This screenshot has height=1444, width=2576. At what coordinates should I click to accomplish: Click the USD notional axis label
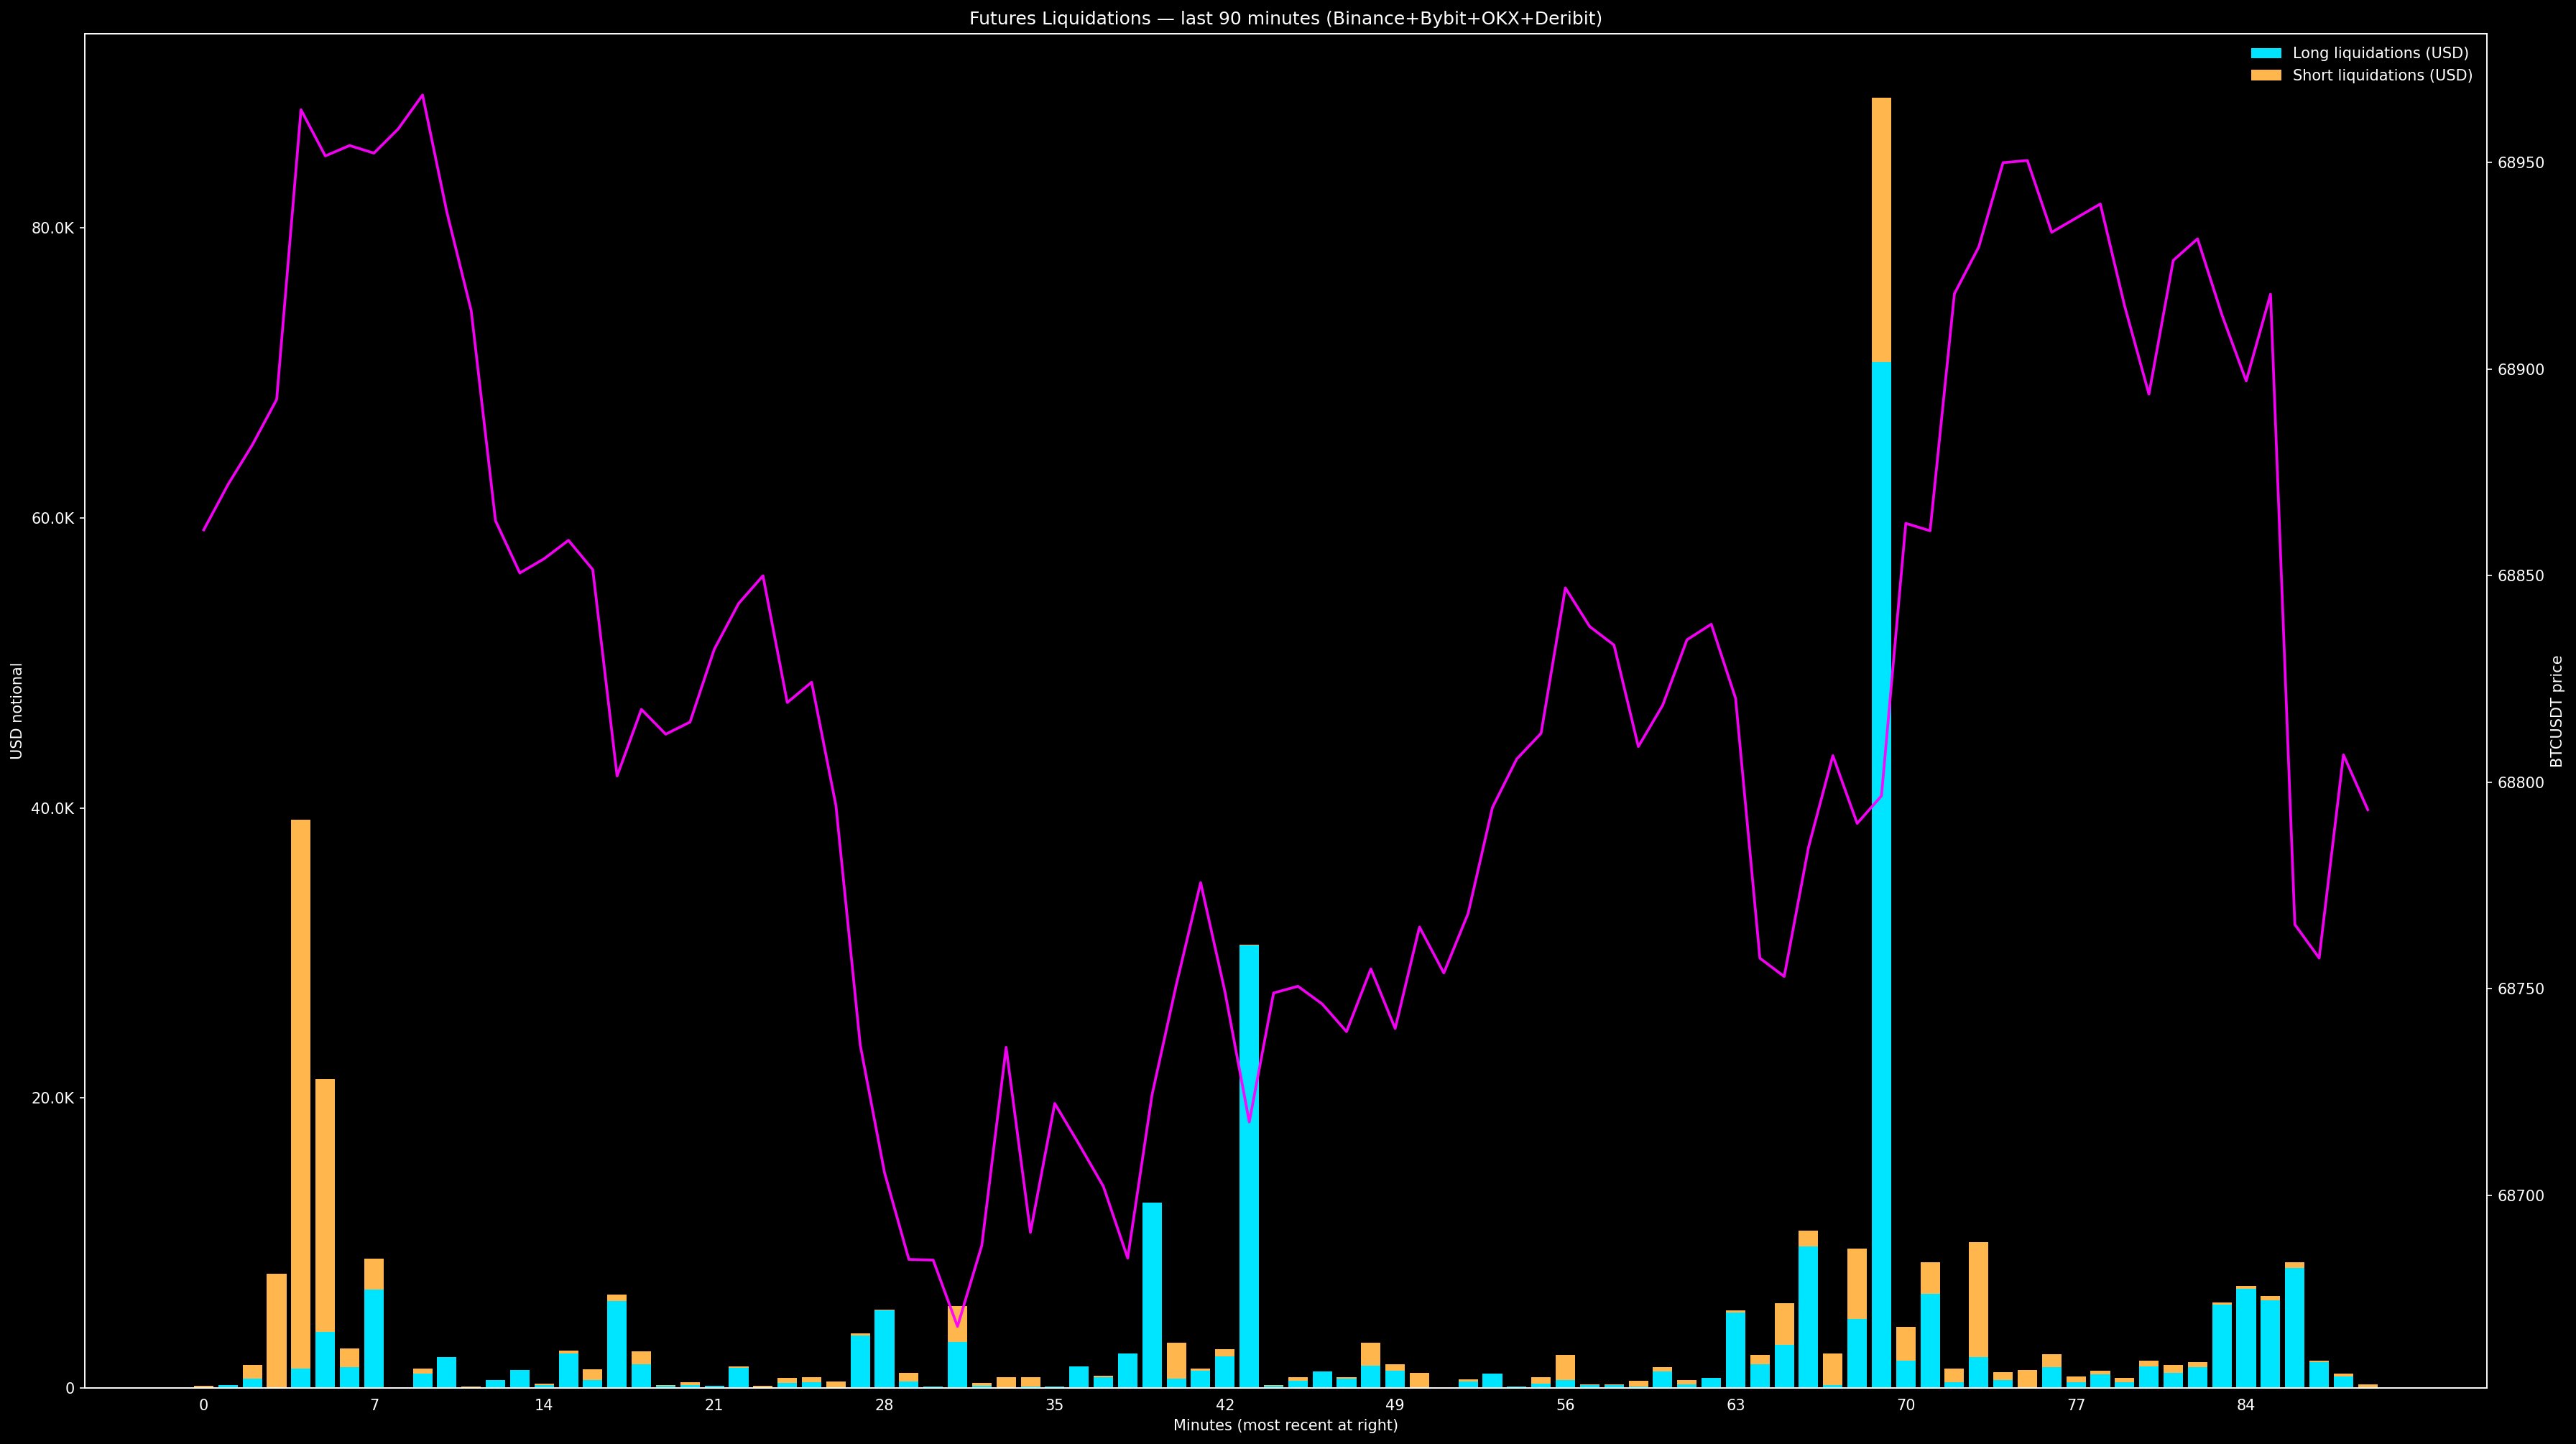tap(17, 711)
